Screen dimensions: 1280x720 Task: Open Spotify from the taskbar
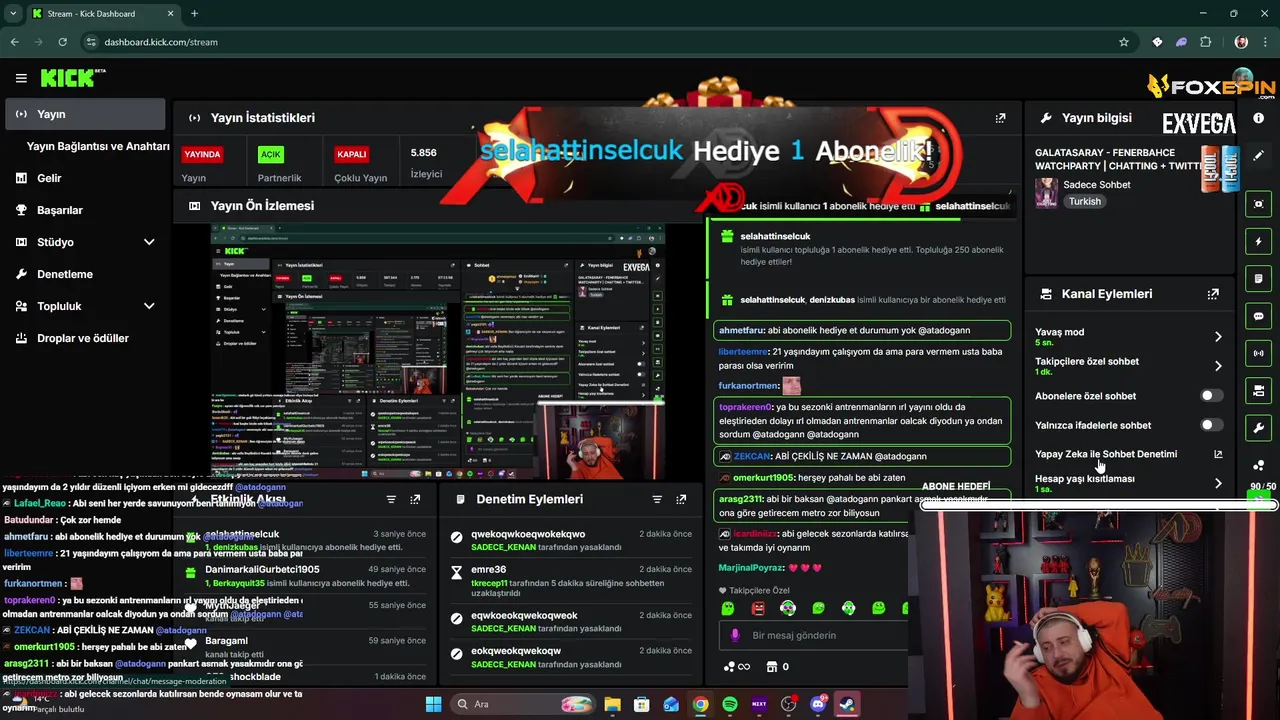730,704
